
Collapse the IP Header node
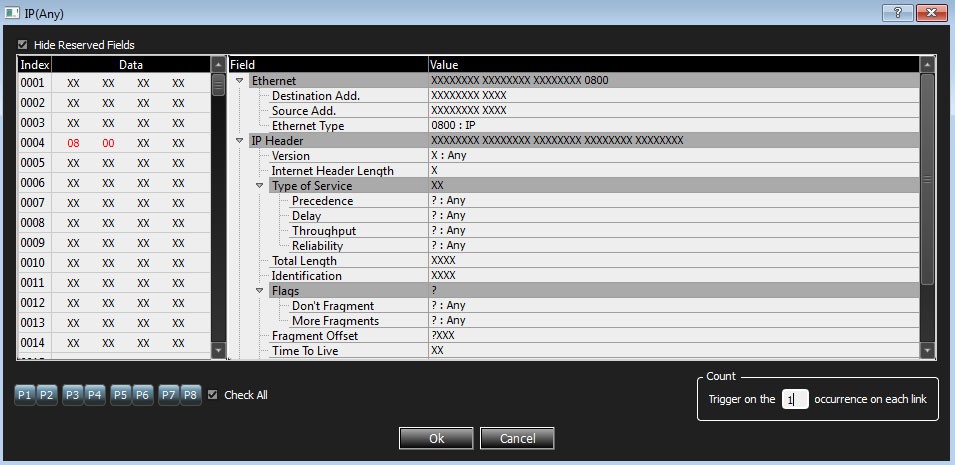tap(239, 141)
